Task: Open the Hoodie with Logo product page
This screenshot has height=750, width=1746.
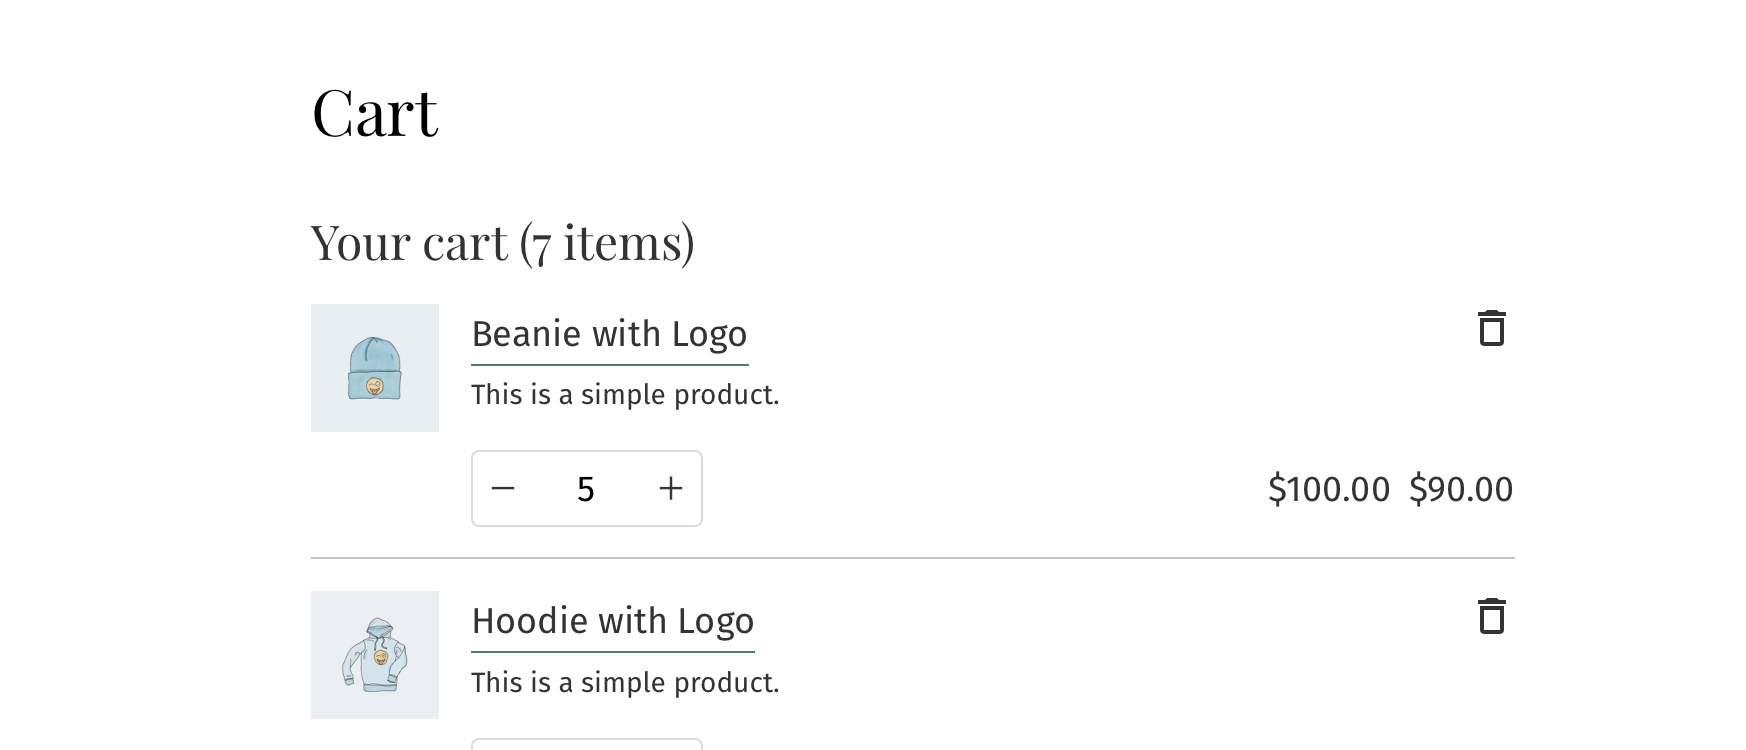Action: (613, 621)
